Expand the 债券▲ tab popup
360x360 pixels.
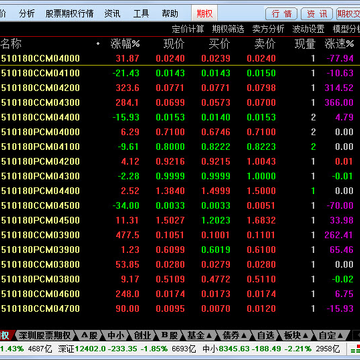235,335
